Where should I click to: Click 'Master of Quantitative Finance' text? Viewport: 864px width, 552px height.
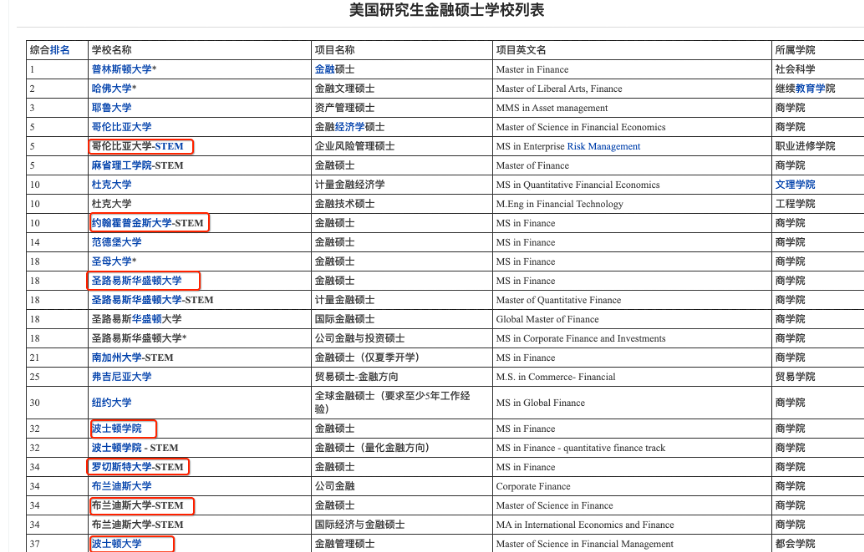tap(558, 300)
